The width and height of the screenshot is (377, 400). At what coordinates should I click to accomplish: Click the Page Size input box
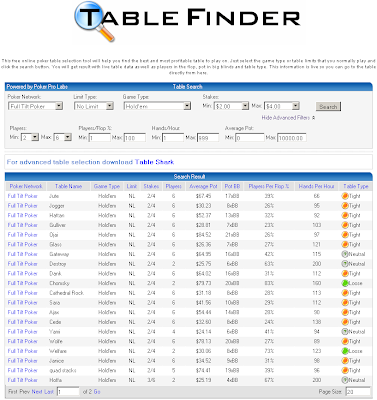click(358, 391)
